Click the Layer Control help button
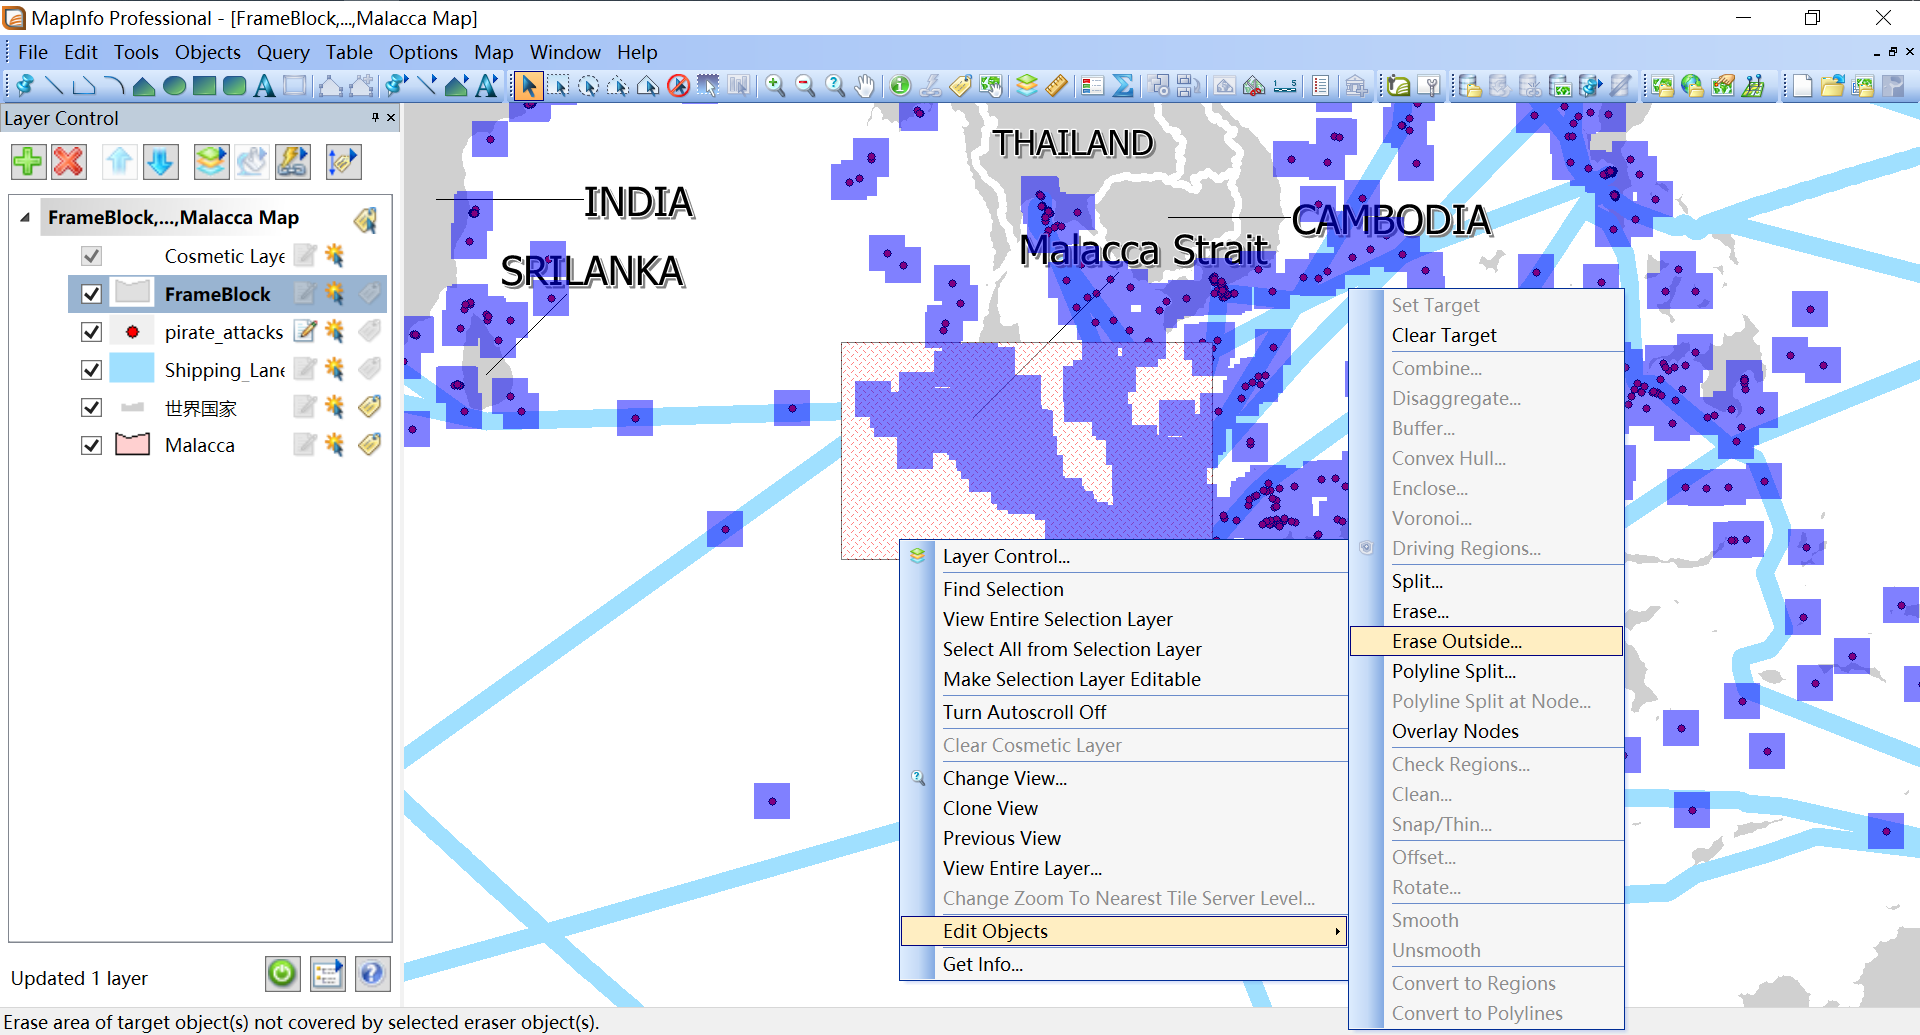The image size is (1920, 1035). coord(372,973)
